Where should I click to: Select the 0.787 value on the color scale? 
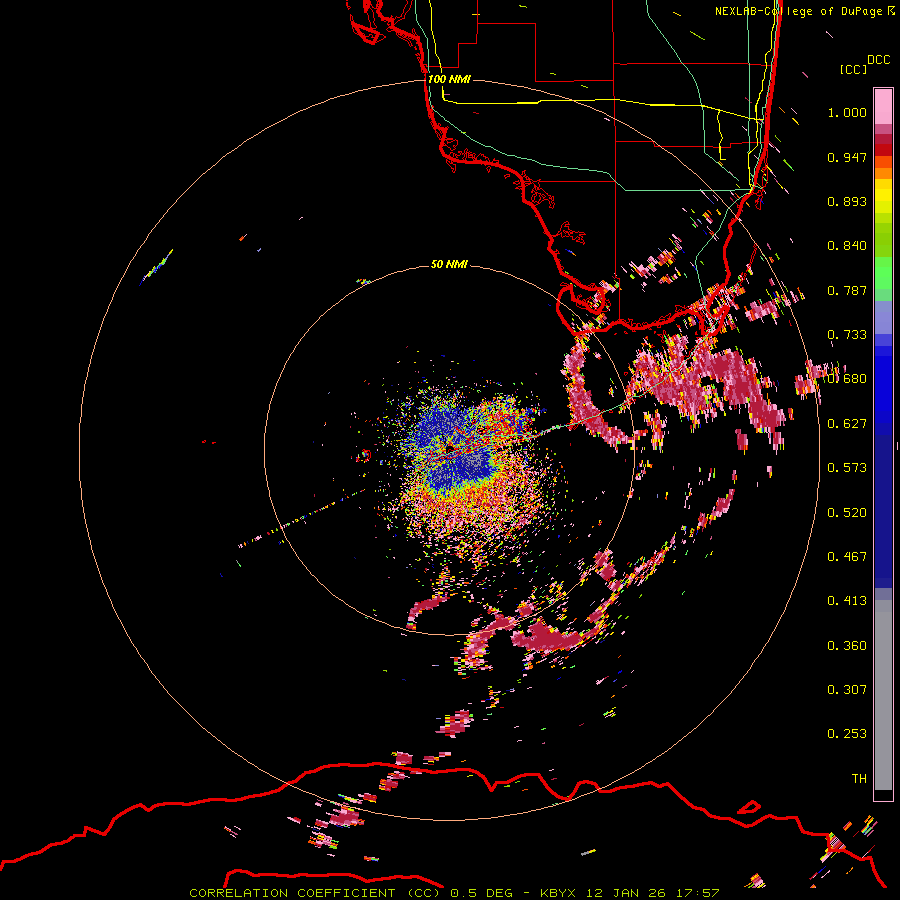(x=847, y=290)
